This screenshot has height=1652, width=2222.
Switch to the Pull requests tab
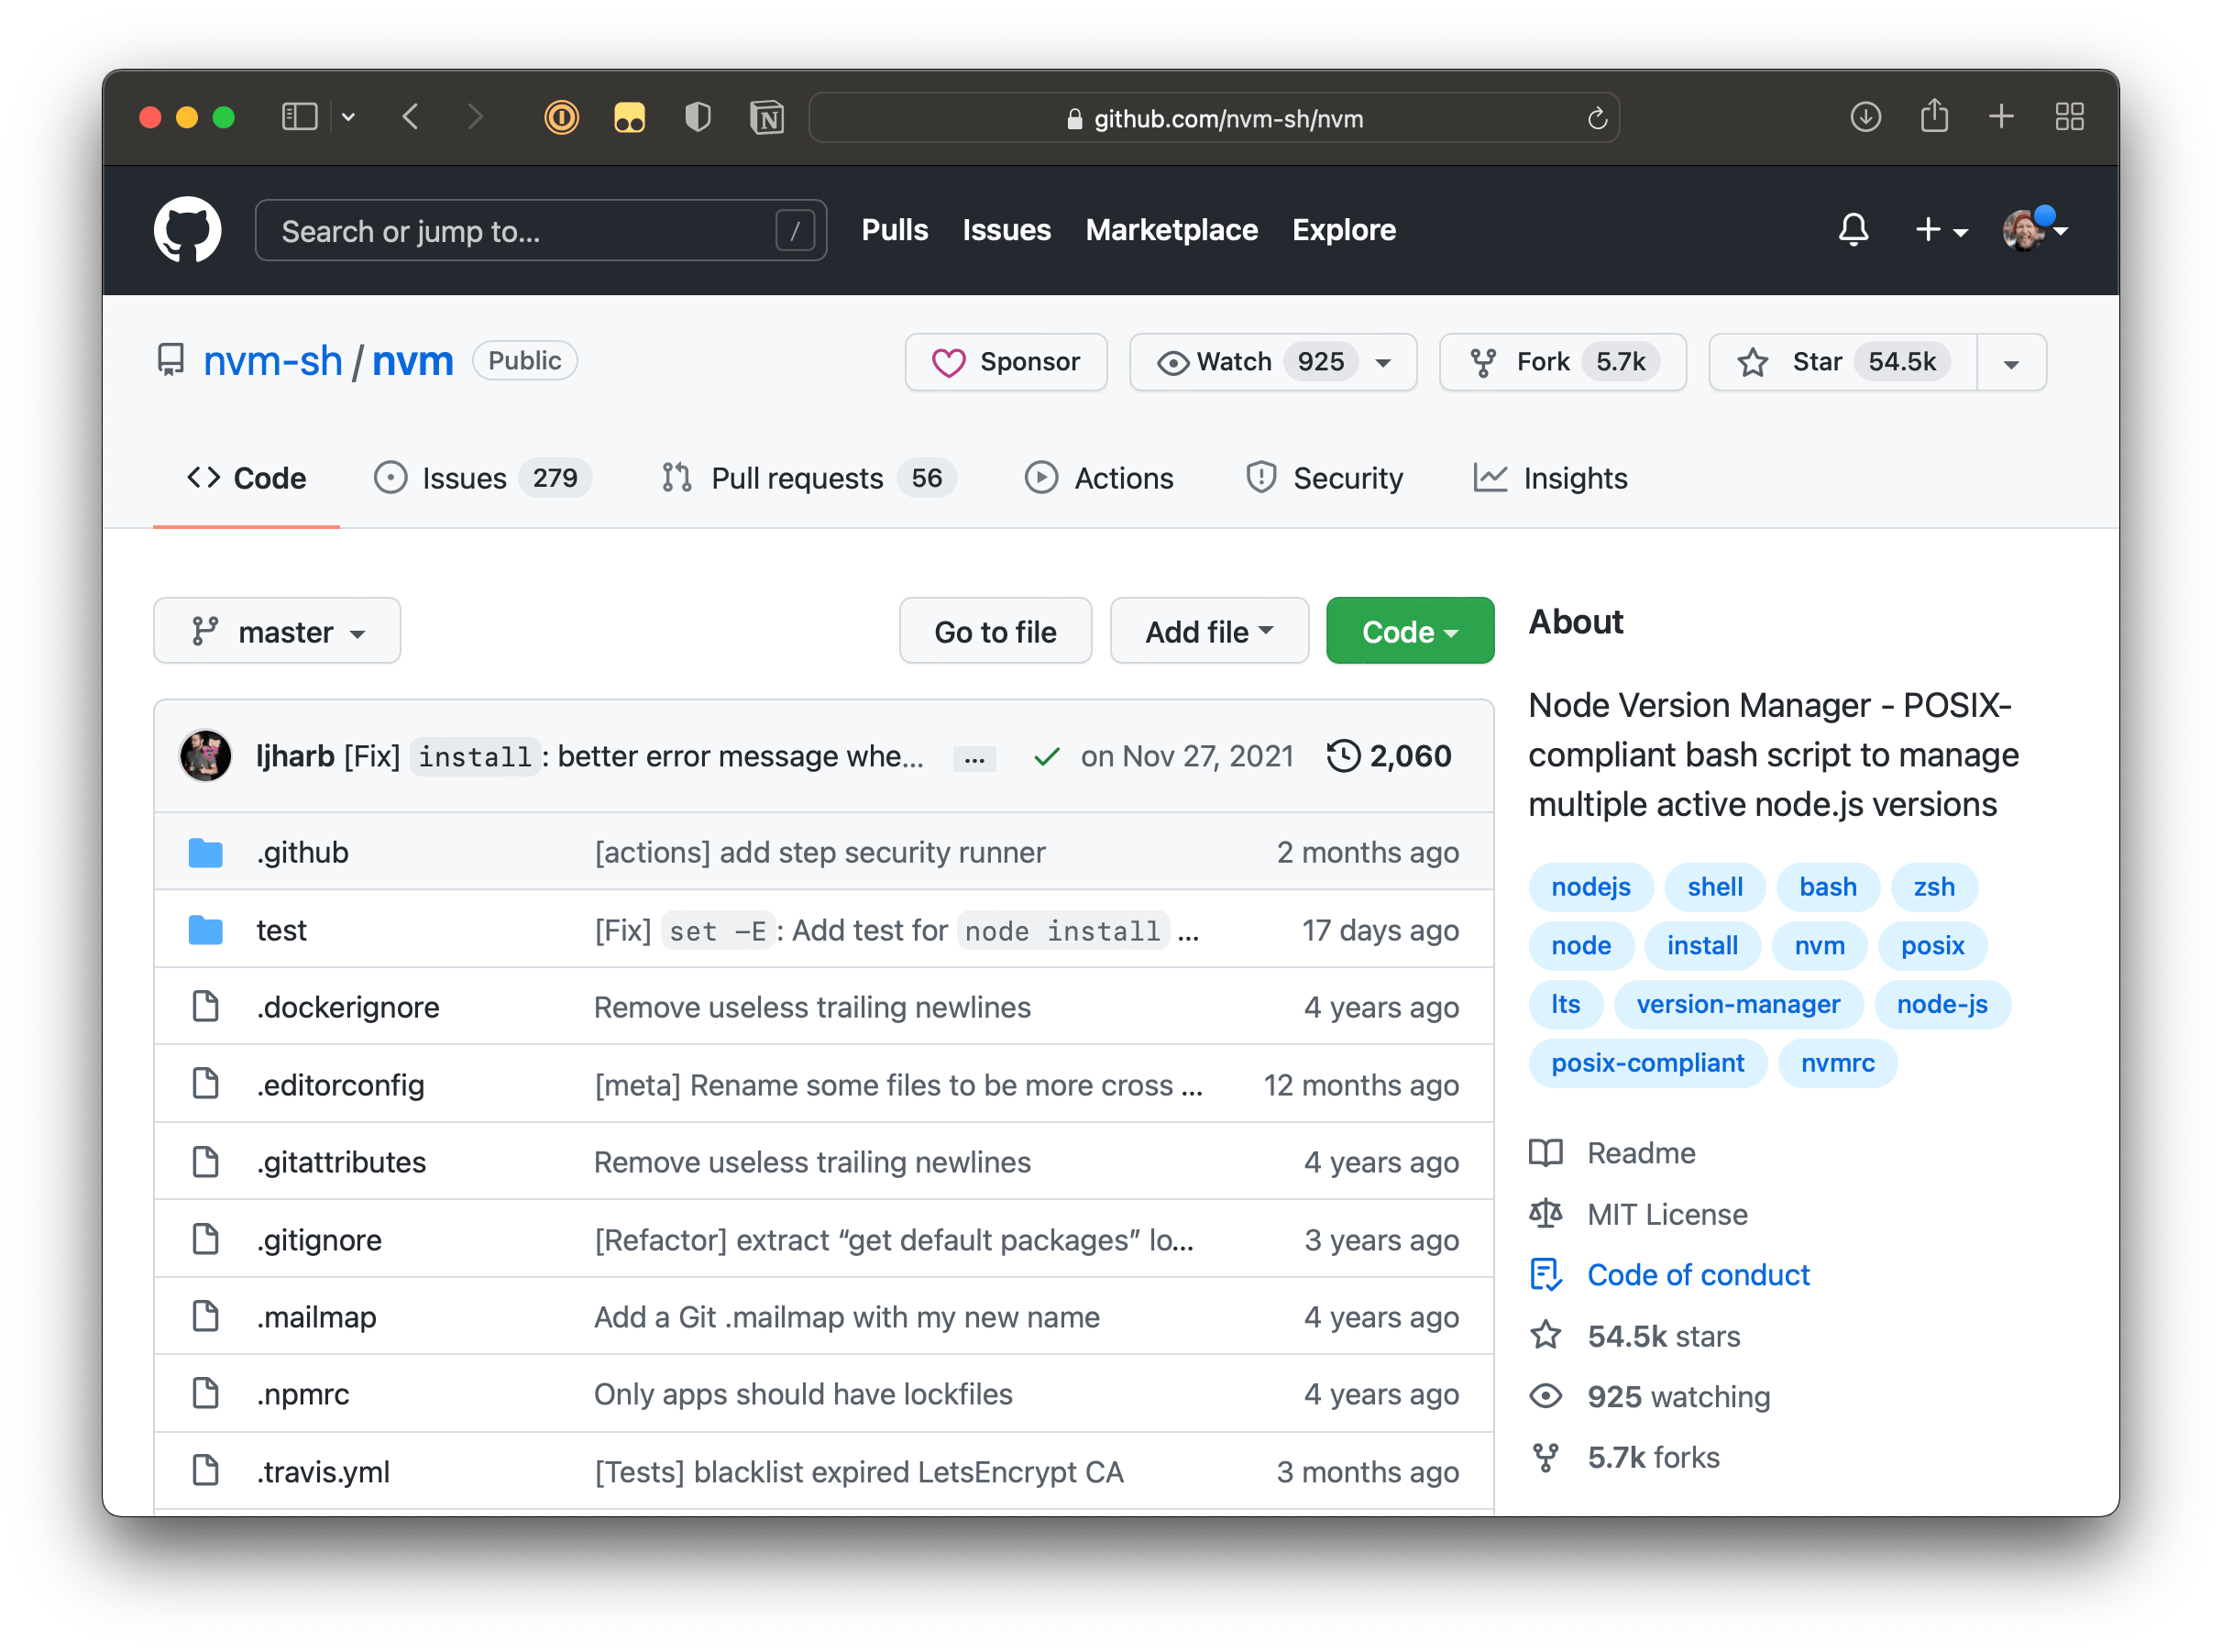pos(796,478)
